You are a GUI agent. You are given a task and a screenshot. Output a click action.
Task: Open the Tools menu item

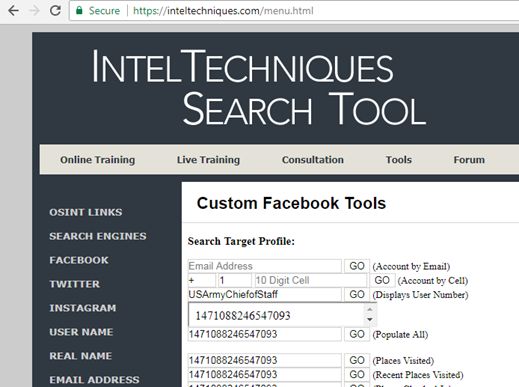(399, 160)
